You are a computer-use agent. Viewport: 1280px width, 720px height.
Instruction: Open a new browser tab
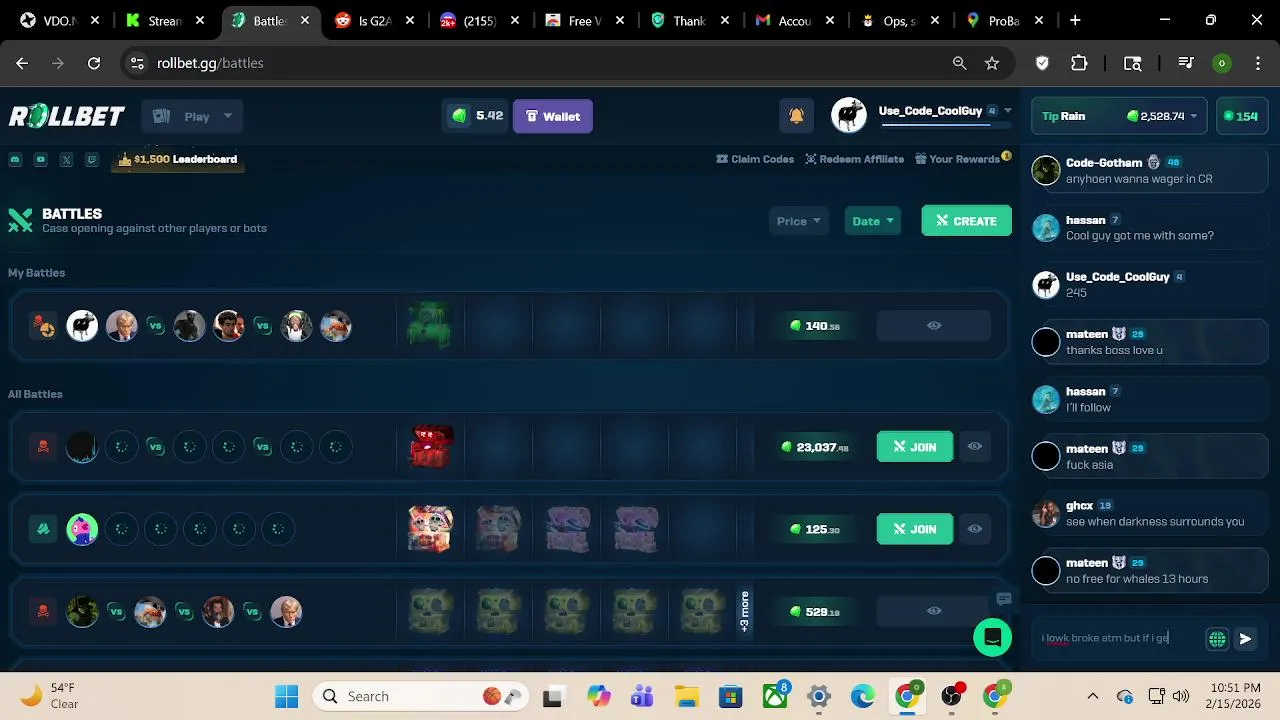pos(1075,20)
